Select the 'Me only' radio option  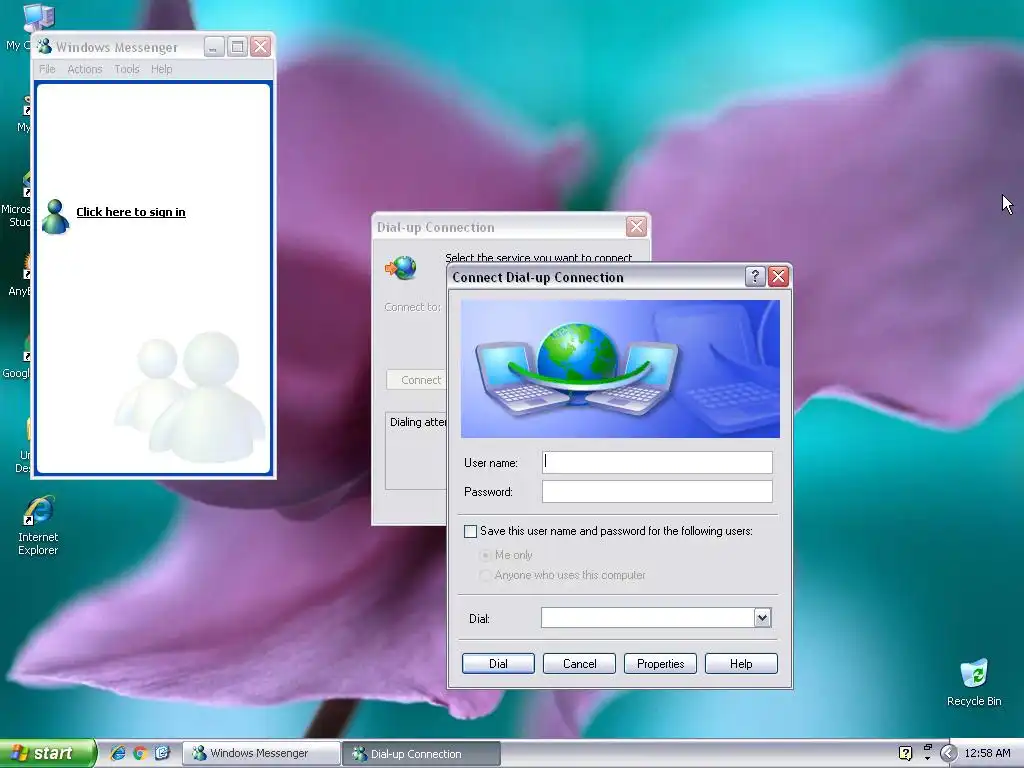click(485, 555)
